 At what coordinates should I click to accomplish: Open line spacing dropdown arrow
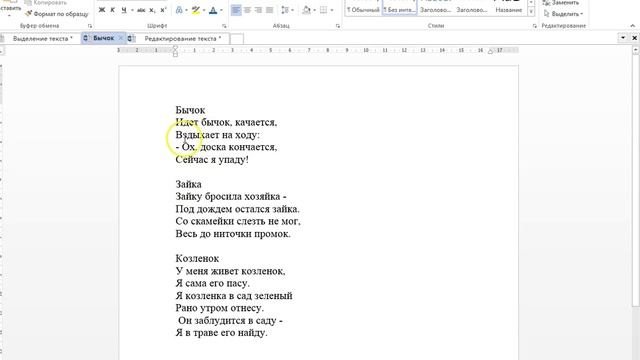tap(292, 10)
